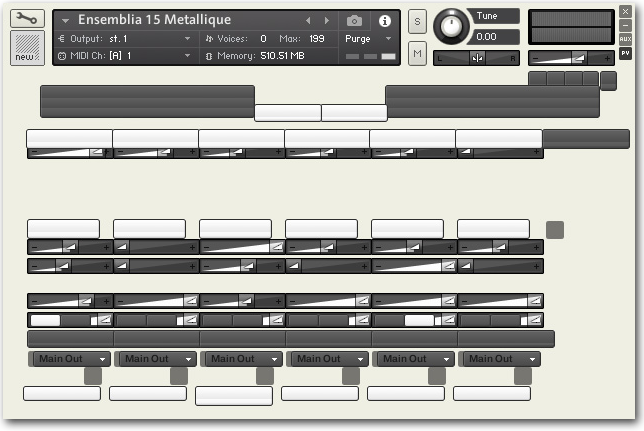Open the first Main Out dropdown

tap(71, 359)
